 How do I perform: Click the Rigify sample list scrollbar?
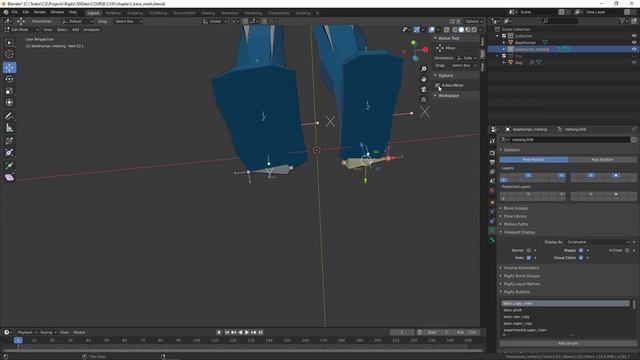(x=634, y=304)
